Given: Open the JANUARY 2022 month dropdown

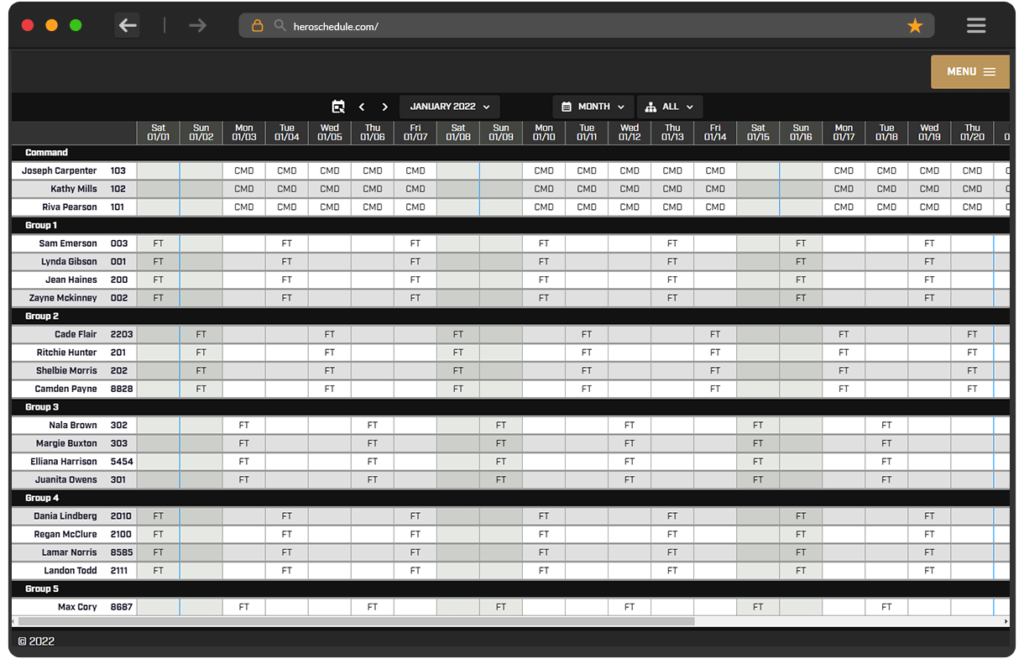Looking at the screenshot, I should point(447,106).
